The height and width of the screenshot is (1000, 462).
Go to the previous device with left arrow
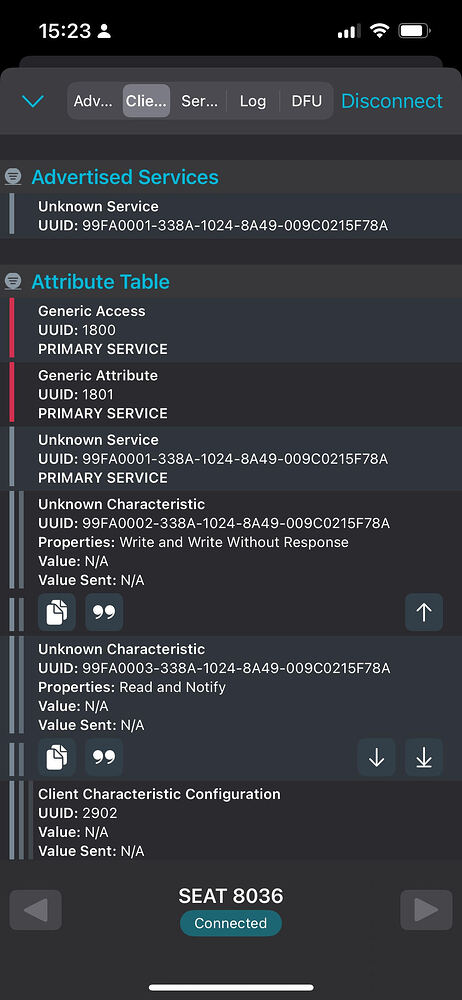36,910
